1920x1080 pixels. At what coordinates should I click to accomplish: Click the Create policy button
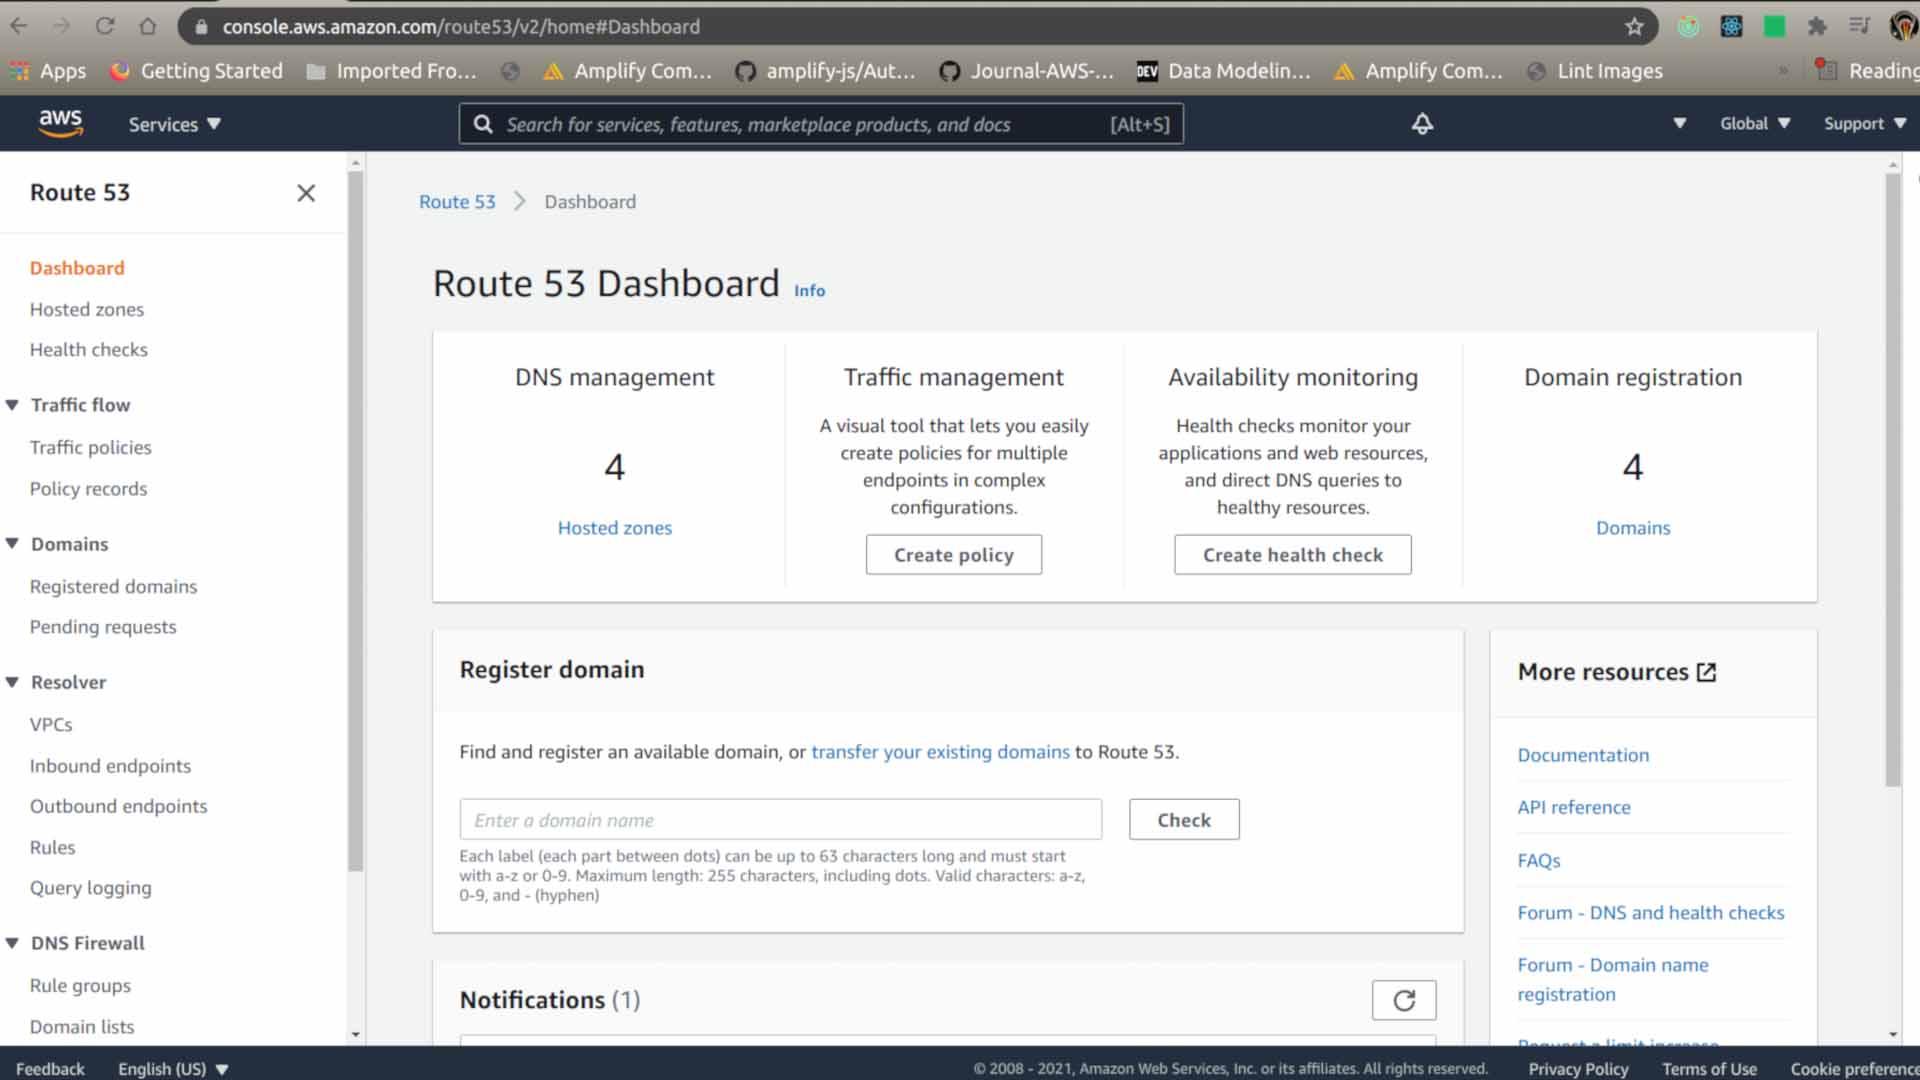(x=953, y=555)
